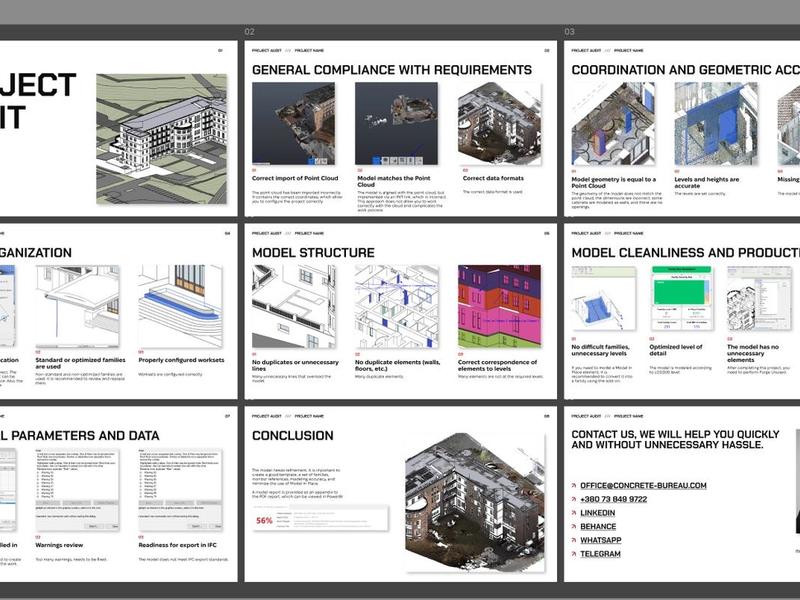
Task: Select the Levels and heights are accurate image
Action: pos(716,123)
